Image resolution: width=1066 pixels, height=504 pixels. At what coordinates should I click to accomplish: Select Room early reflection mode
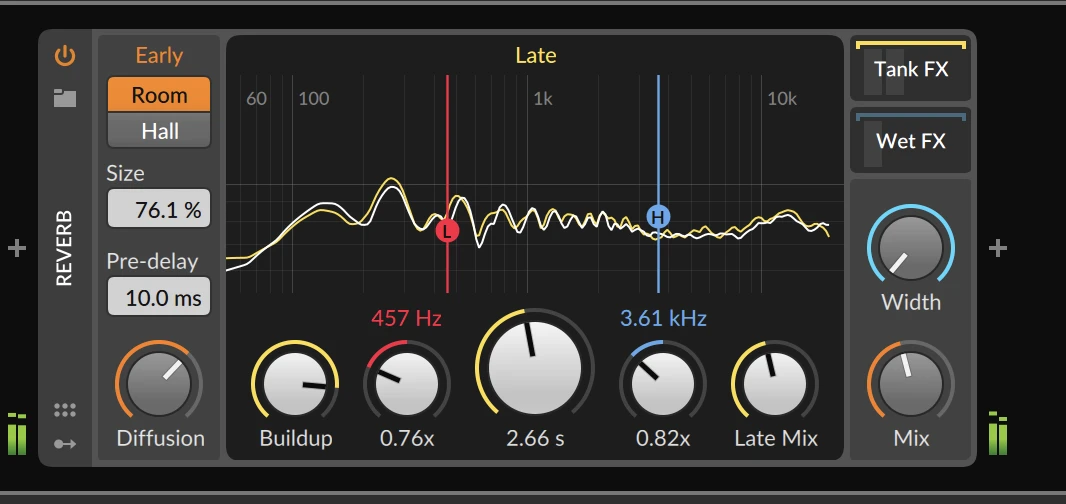160,95
